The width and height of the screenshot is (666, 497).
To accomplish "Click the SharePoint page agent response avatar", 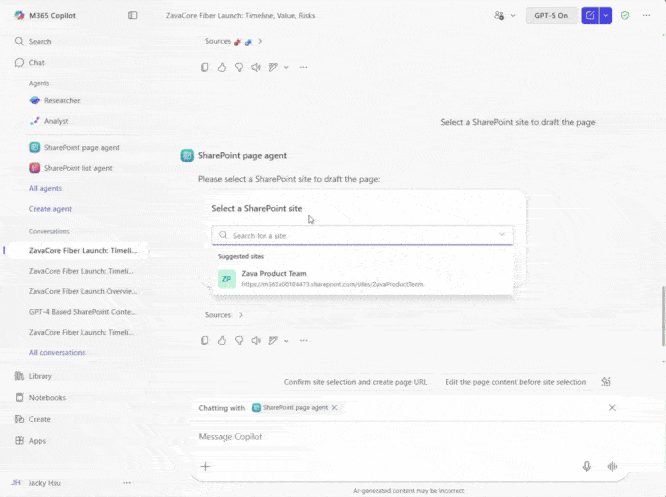I will coord(187,155).
